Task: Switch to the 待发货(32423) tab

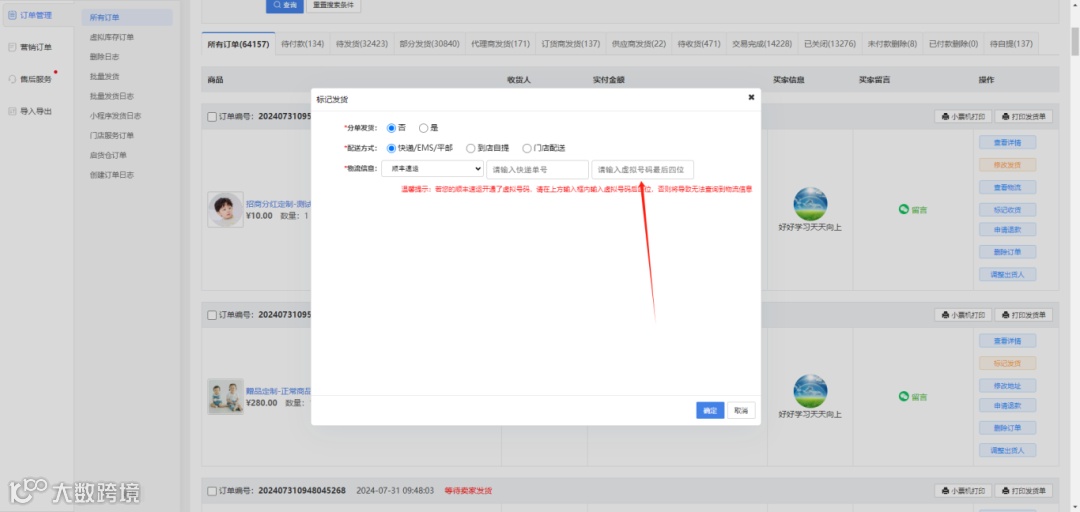Action: (362, 43)
